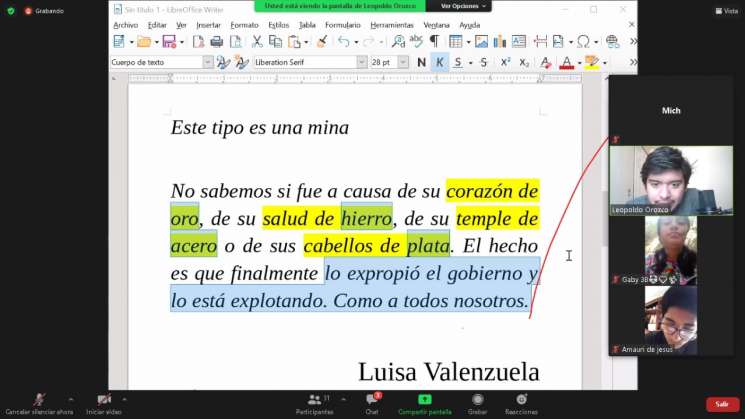Click the Insert Image icon

point(481,42)
